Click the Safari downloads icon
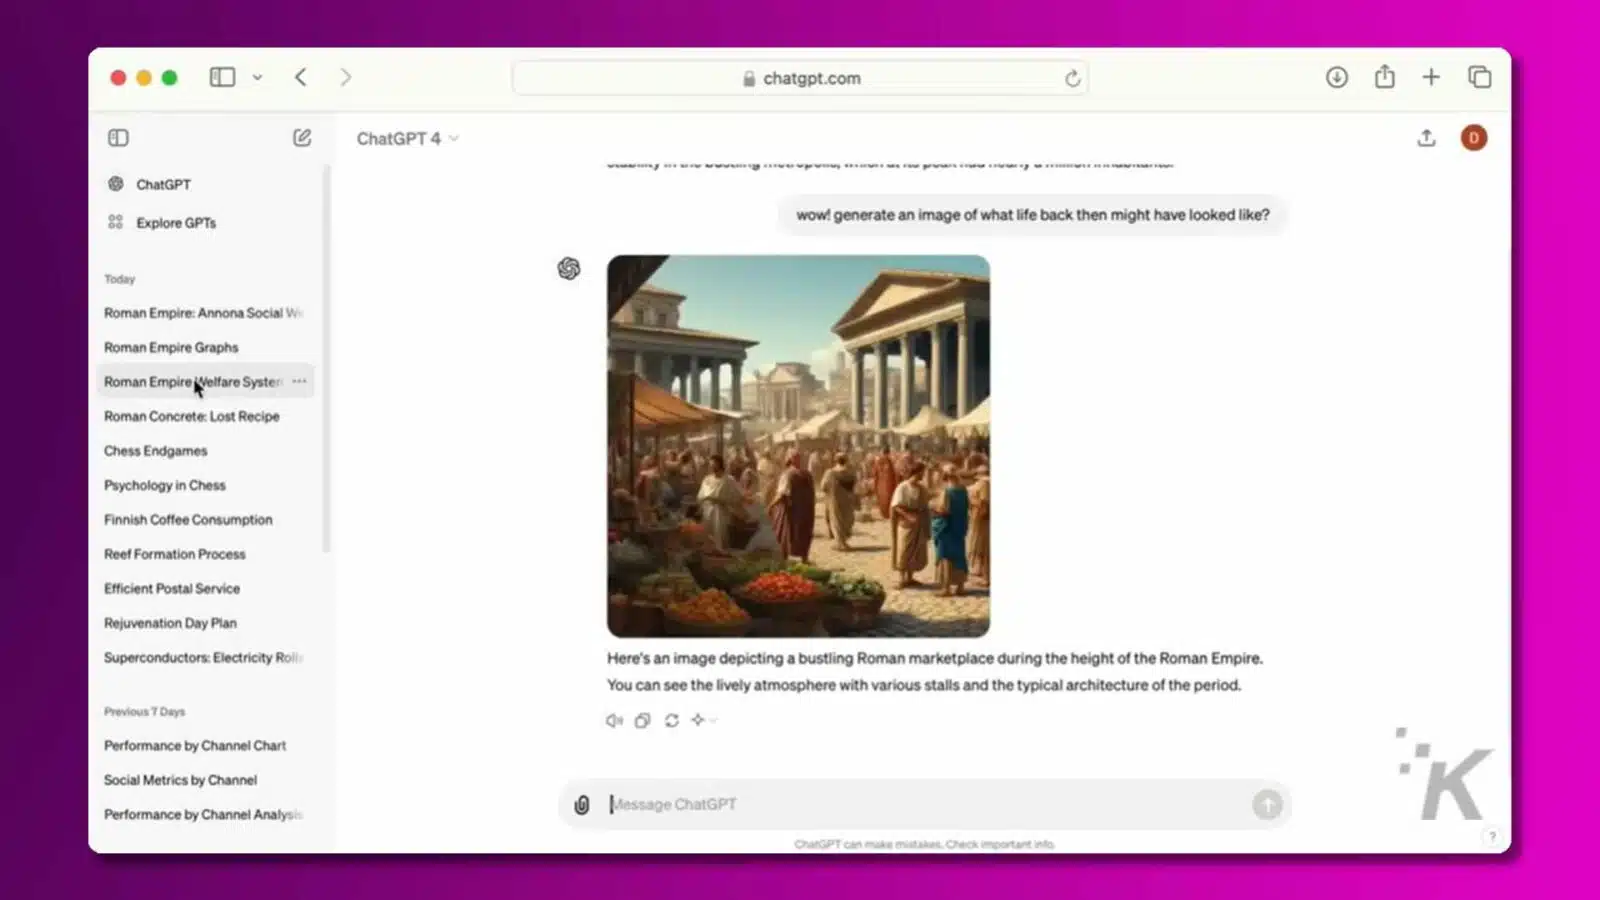1600x900 pixels. point(1337,77)
